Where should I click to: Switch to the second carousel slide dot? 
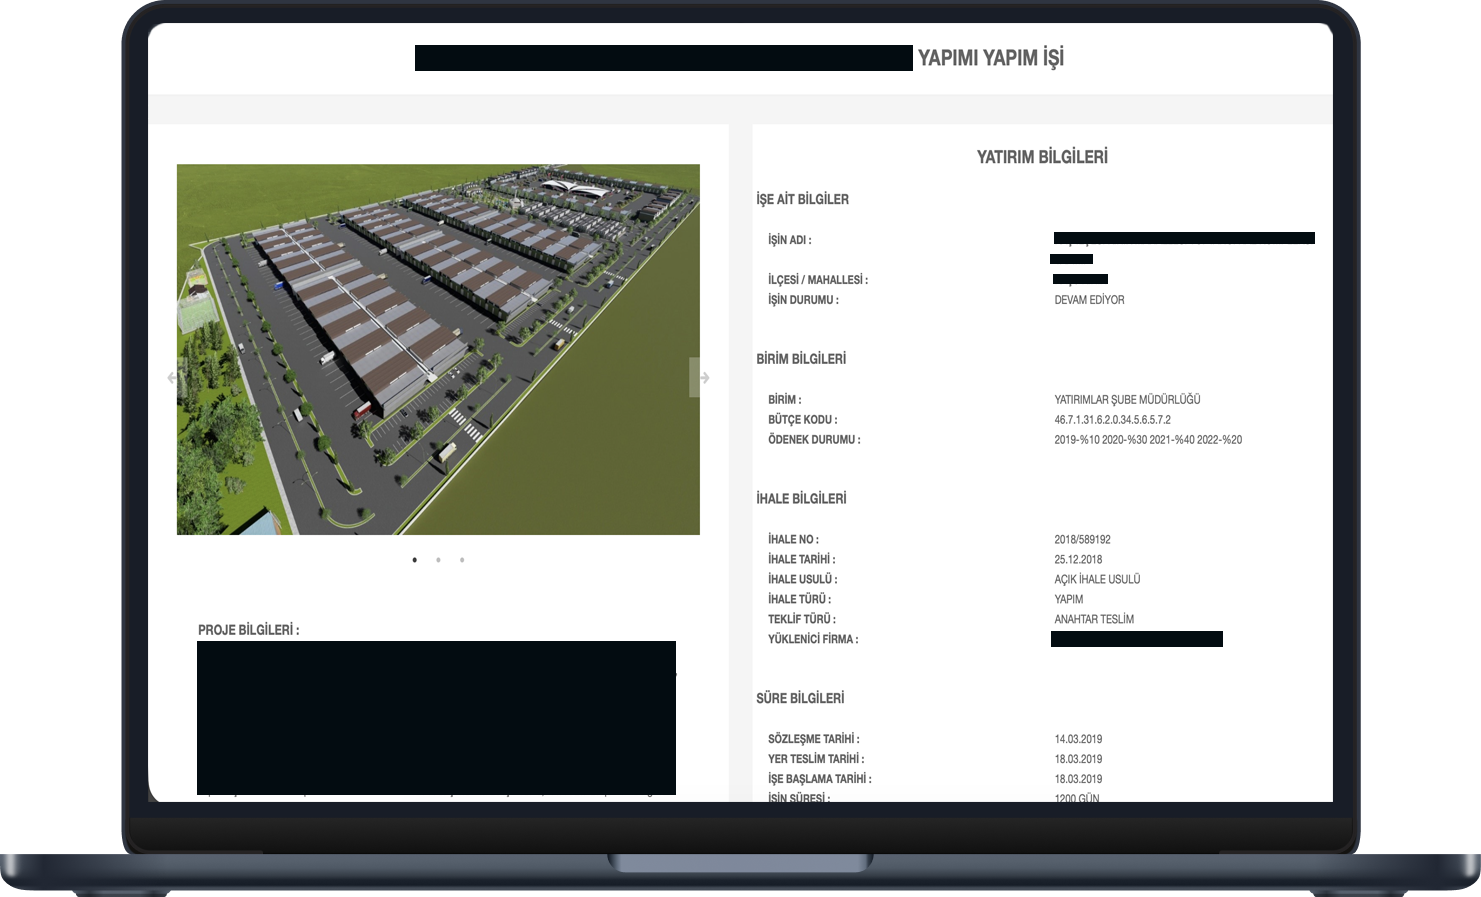tap(438, 560)
